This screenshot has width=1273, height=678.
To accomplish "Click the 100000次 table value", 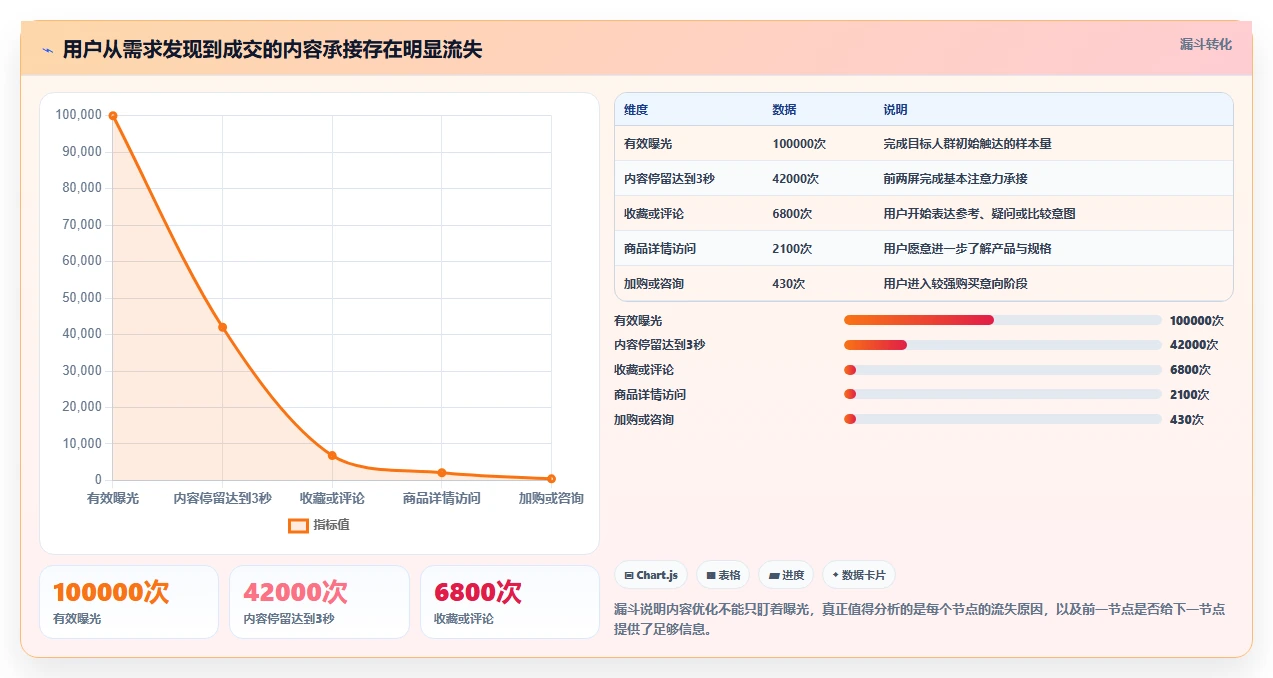I will coord(799,144).
